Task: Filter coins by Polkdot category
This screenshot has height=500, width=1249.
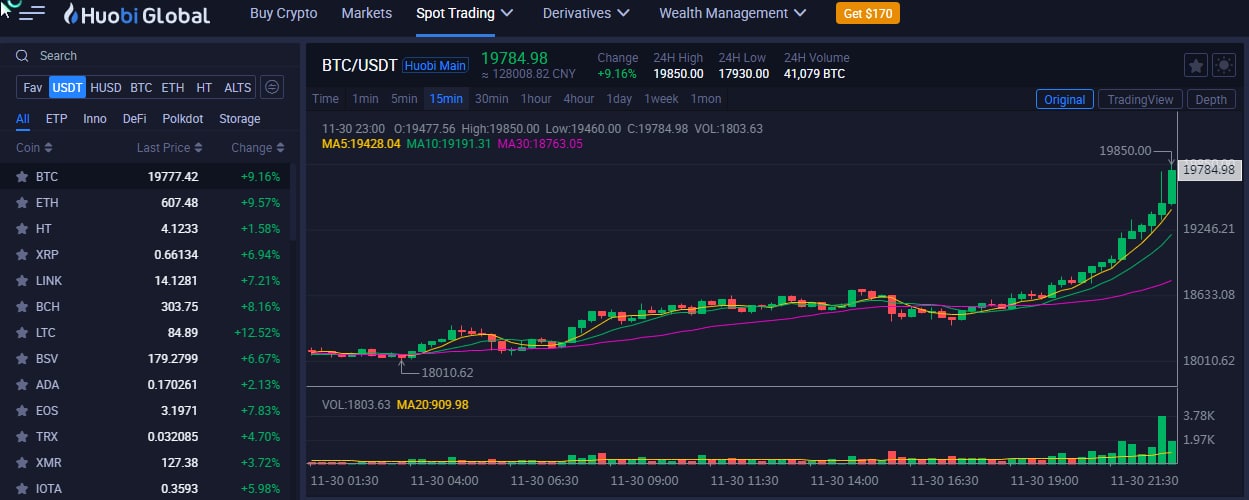Action: point(183,119)
